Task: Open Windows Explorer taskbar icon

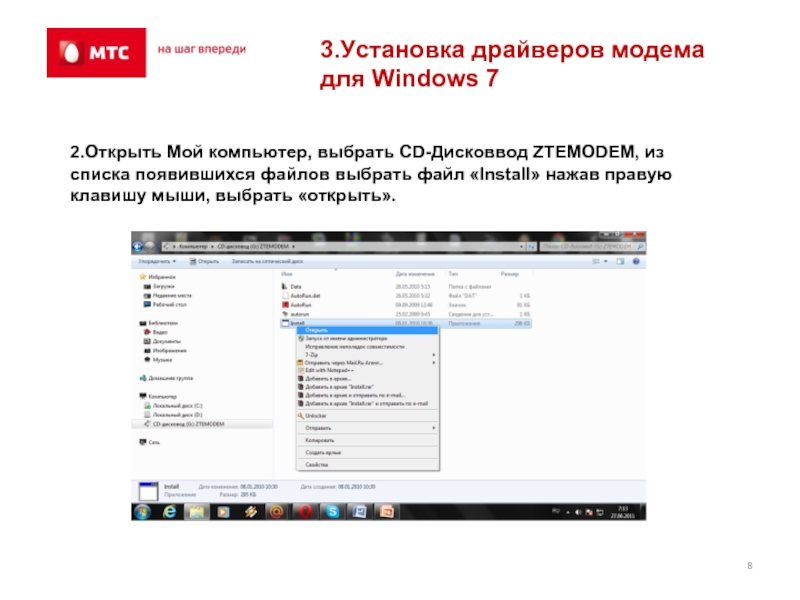Action: tap(196, 512)
